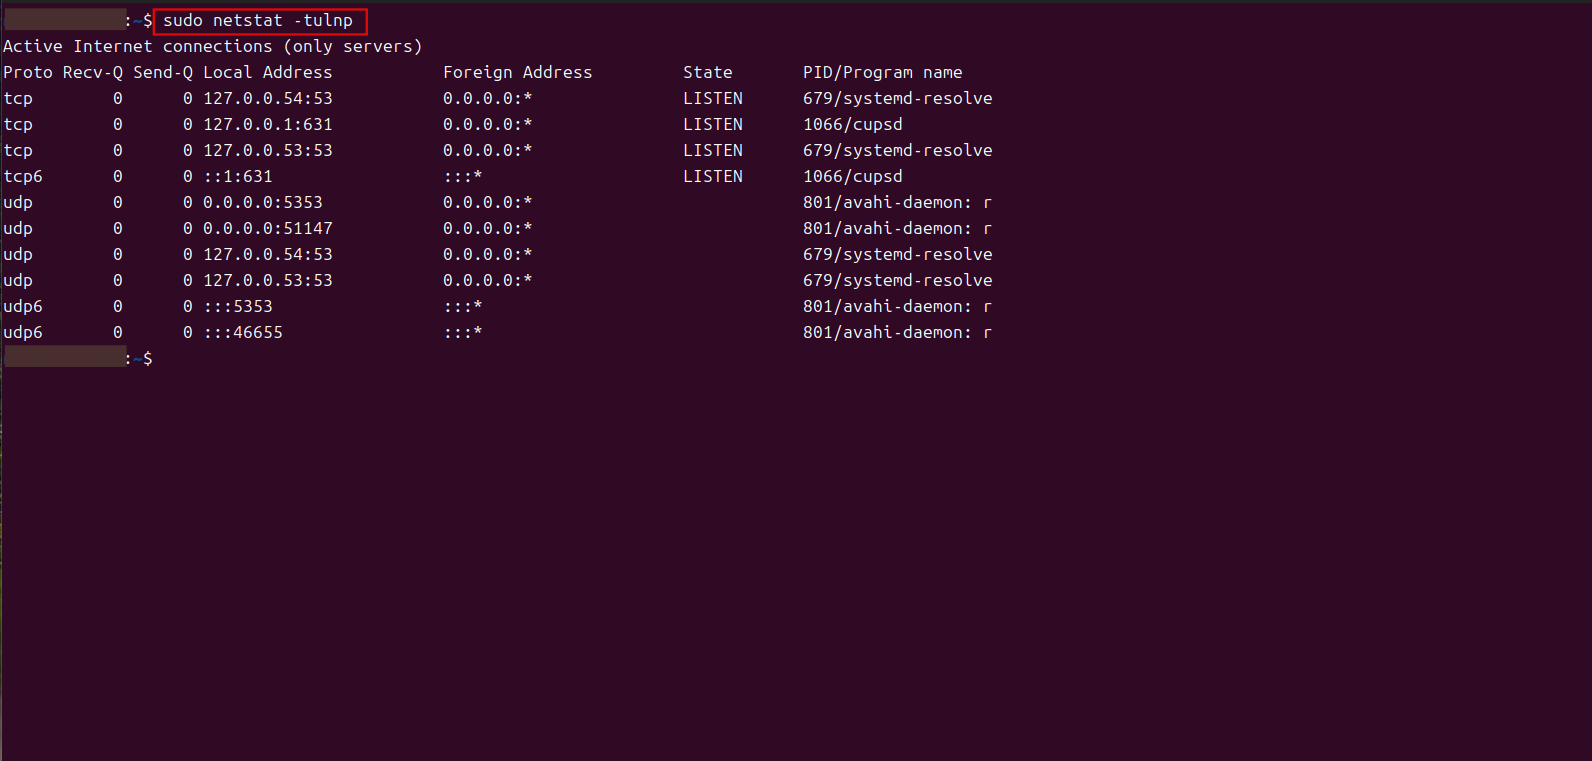Image resolution: width=1592 pixels, height=761 pixels.
Task: Click 1066/cupsd in the tcp6 row
Action: (852, 177)
